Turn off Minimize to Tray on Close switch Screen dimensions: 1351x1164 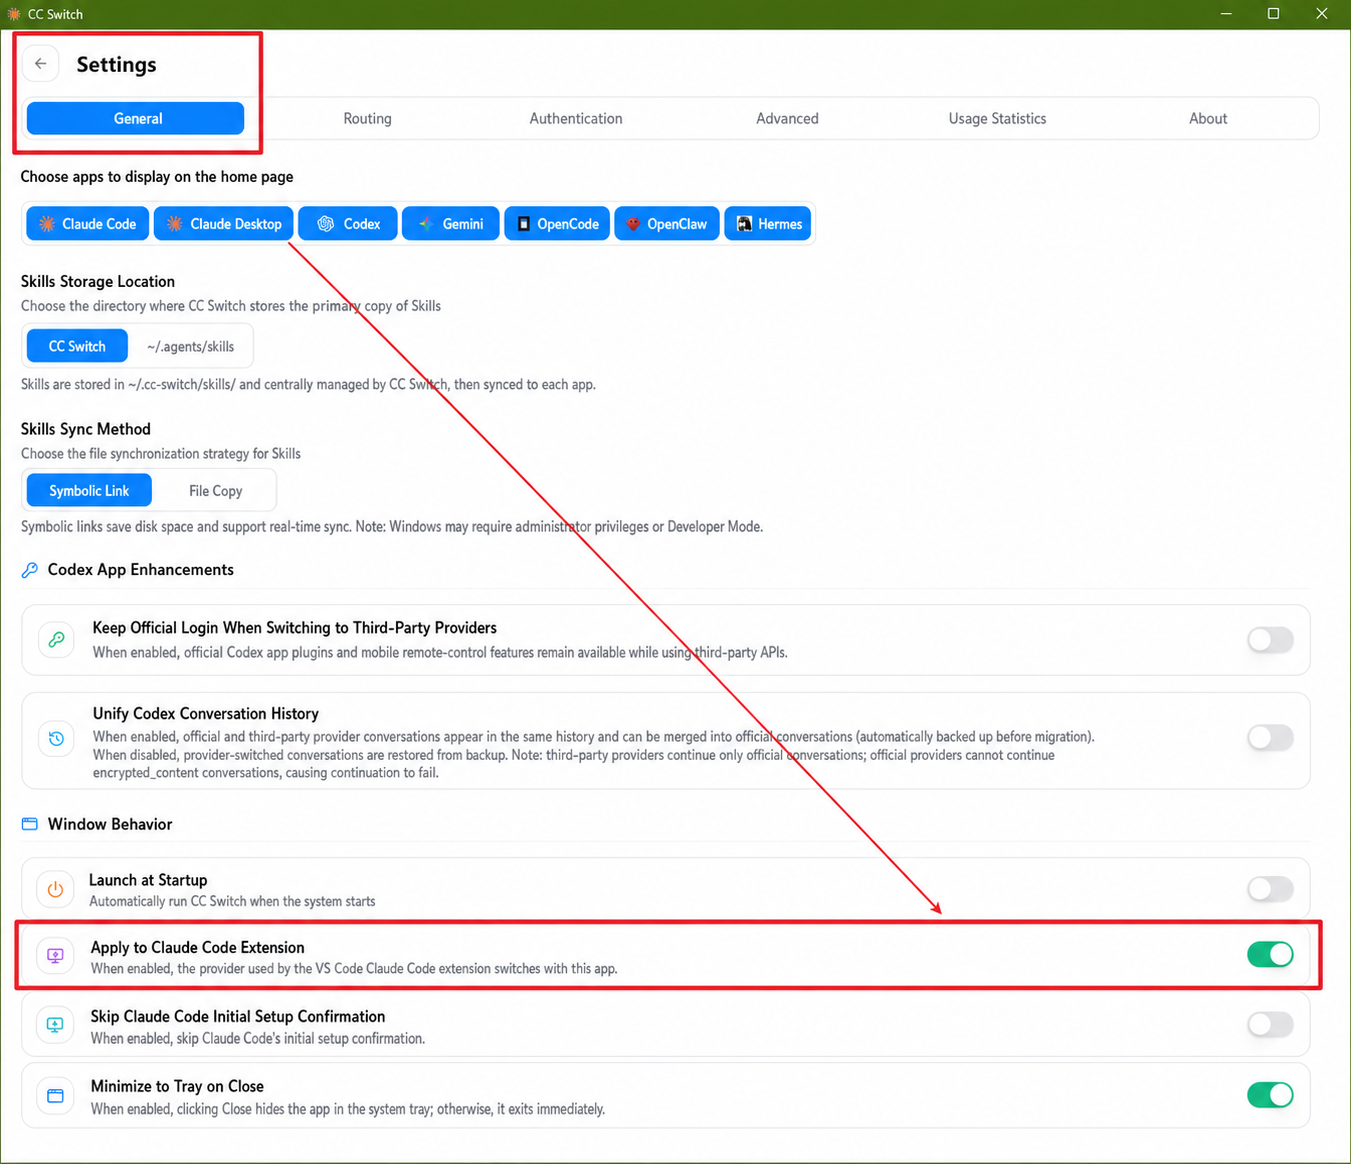[1270, 1095]
